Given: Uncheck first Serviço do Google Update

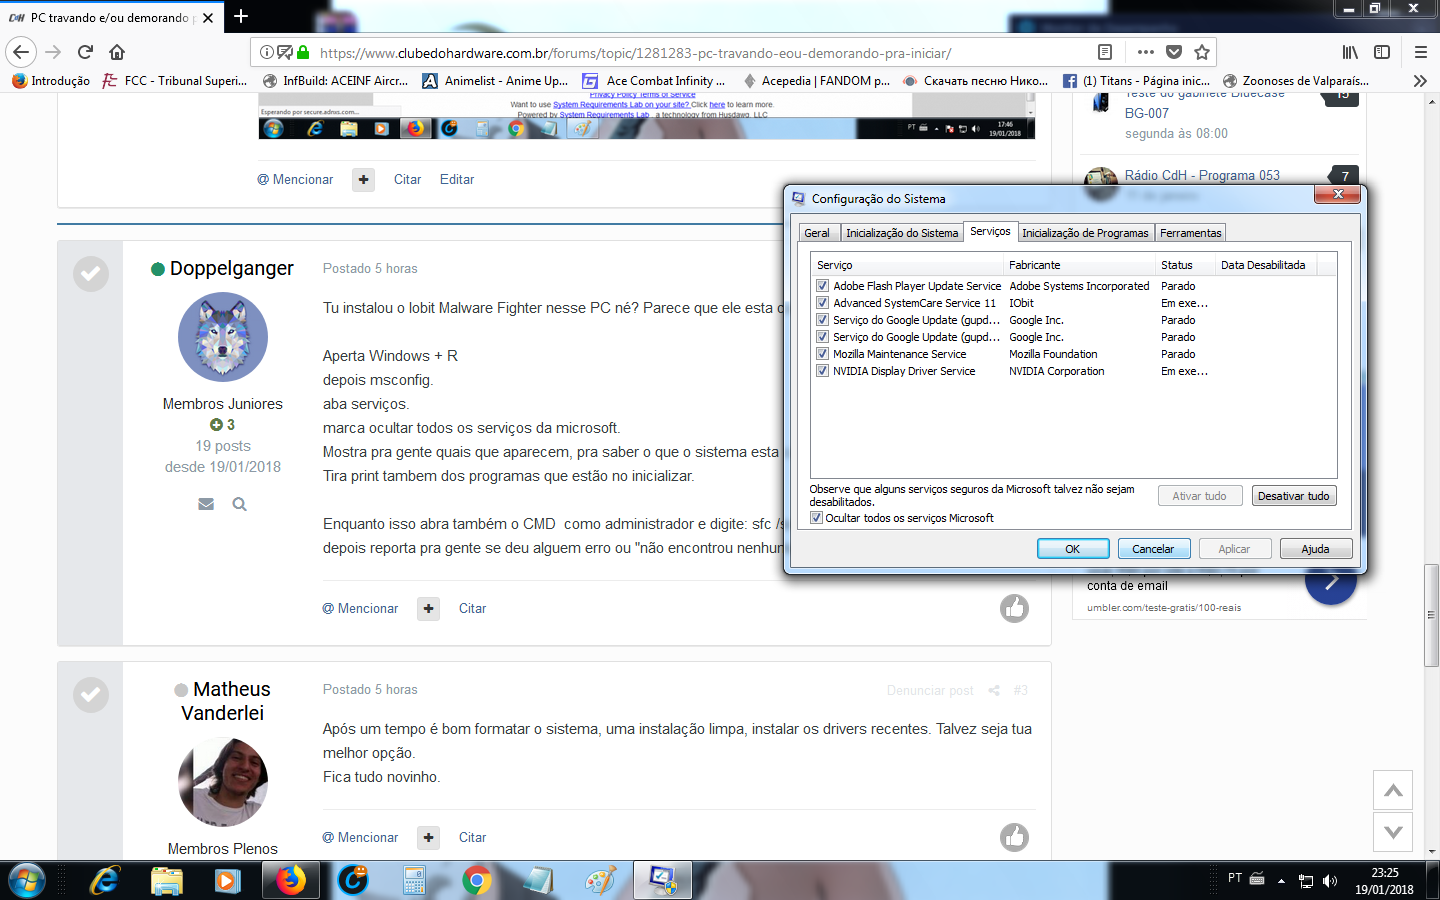Looking at the screenshot, I should tap(822, 320).
